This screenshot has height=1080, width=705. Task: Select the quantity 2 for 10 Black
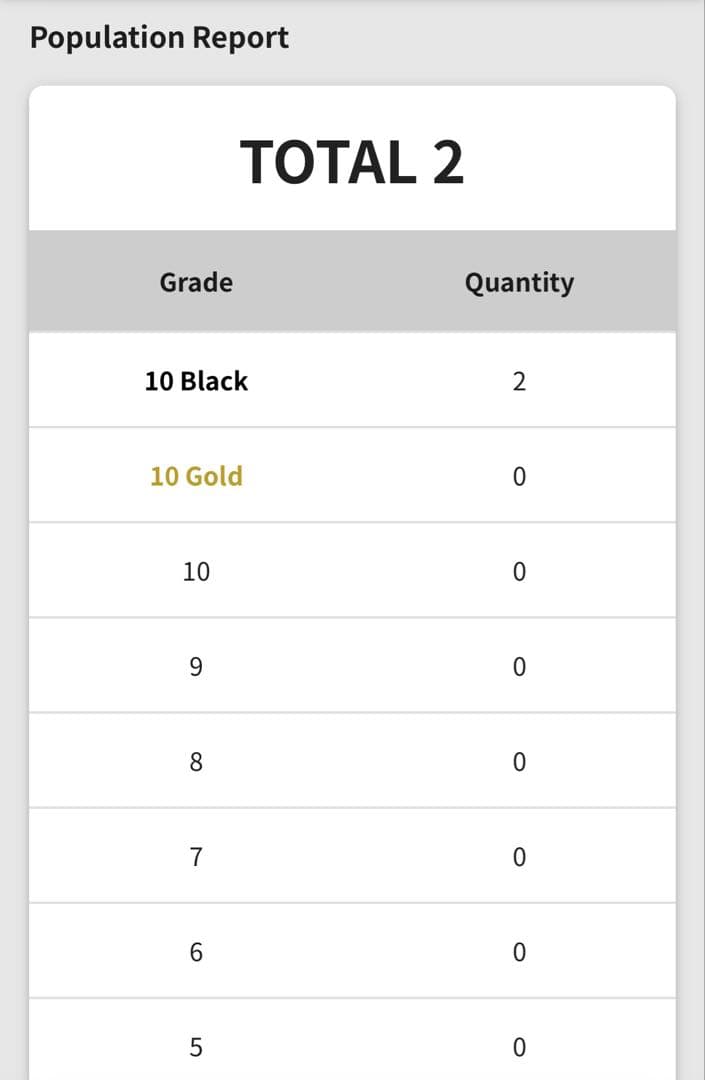tap(519, 381)
